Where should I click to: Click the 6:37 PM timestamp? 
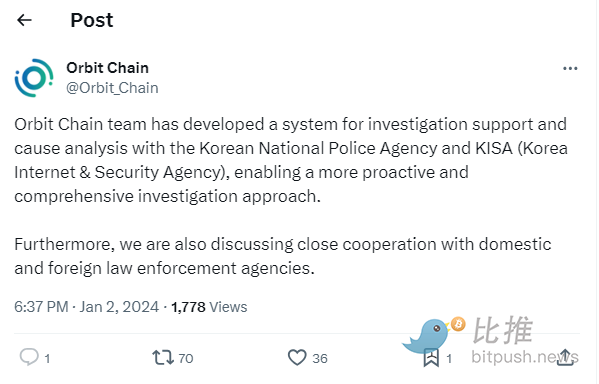pos(41,307)
